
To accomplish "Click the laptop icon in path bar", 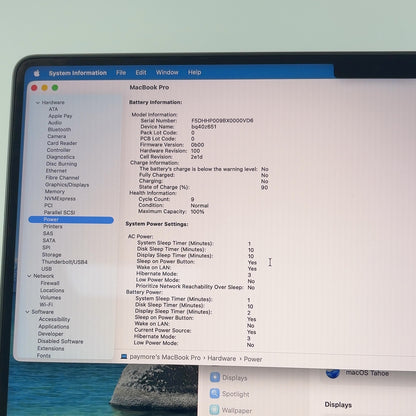I will coord(124,356).
